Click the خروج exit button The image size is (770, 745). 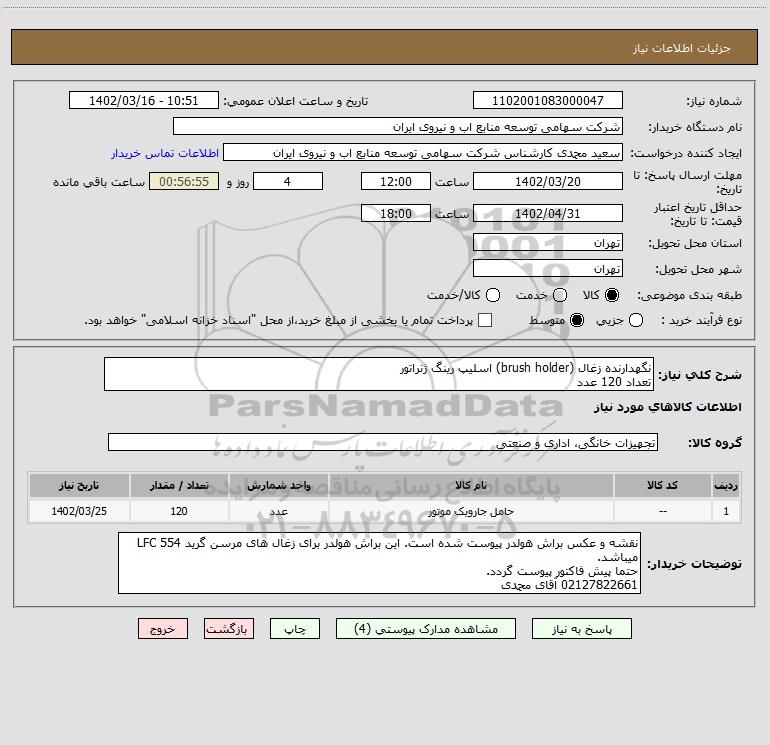(x=163, y=629)
